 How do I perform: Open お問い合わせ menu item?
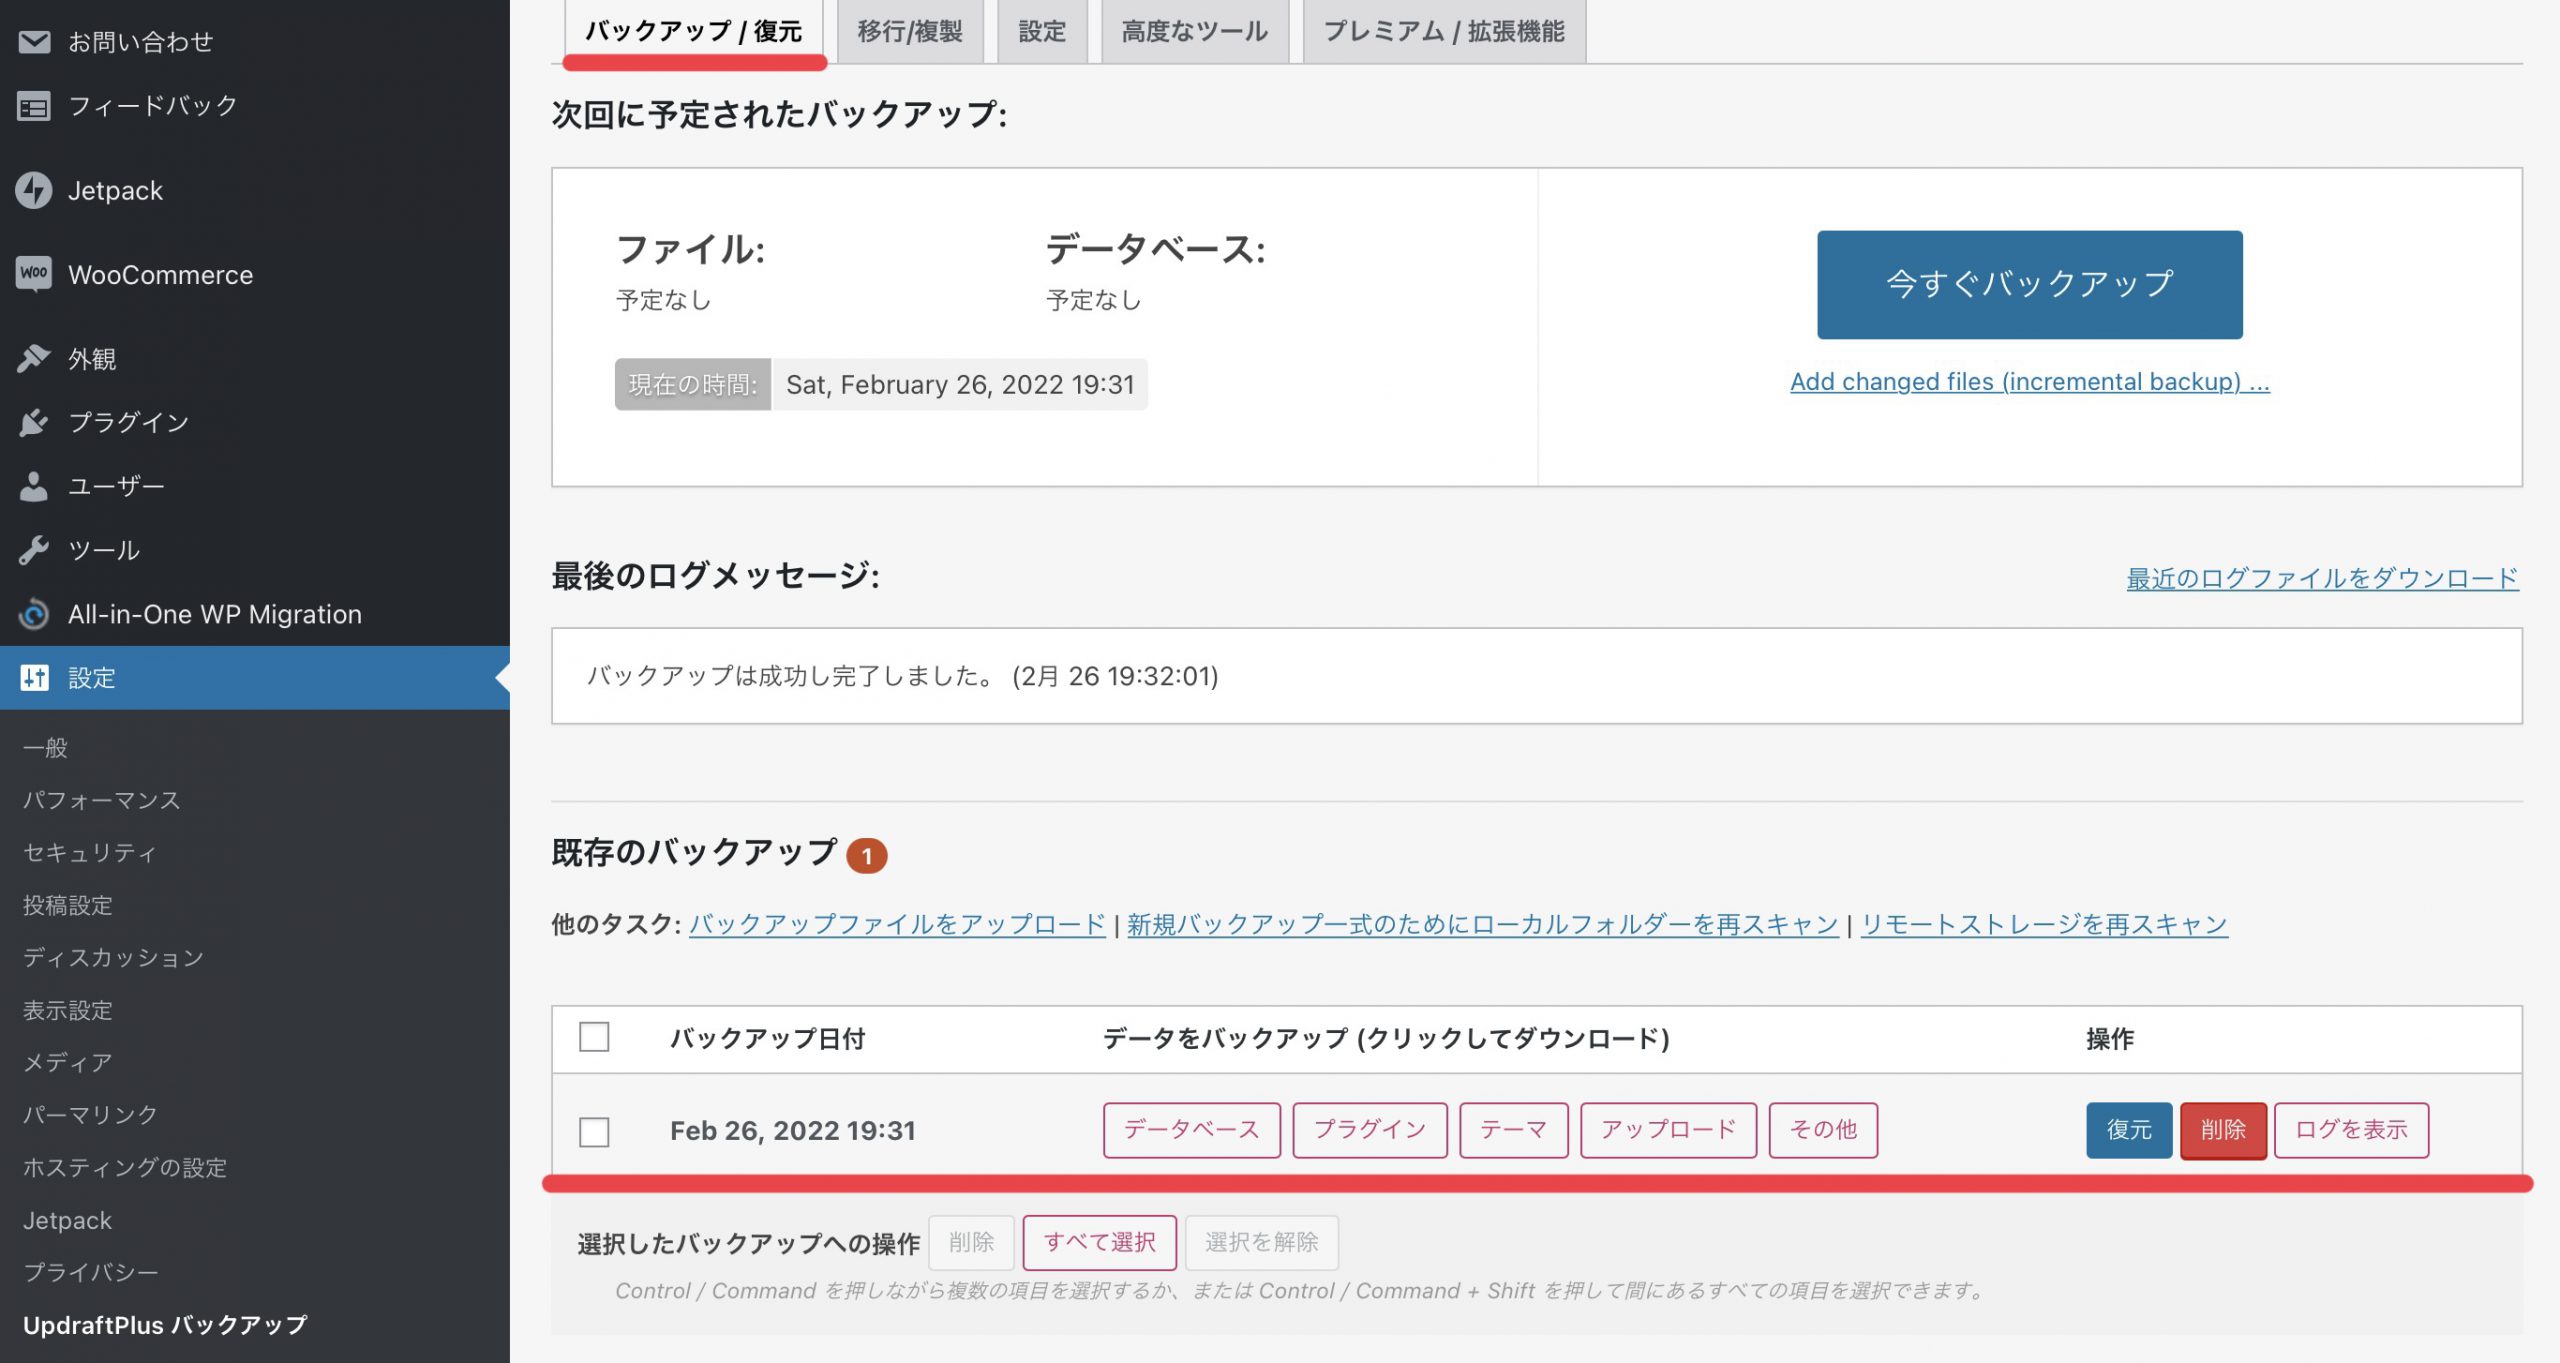pyautogui.click(x=255, y=41)
